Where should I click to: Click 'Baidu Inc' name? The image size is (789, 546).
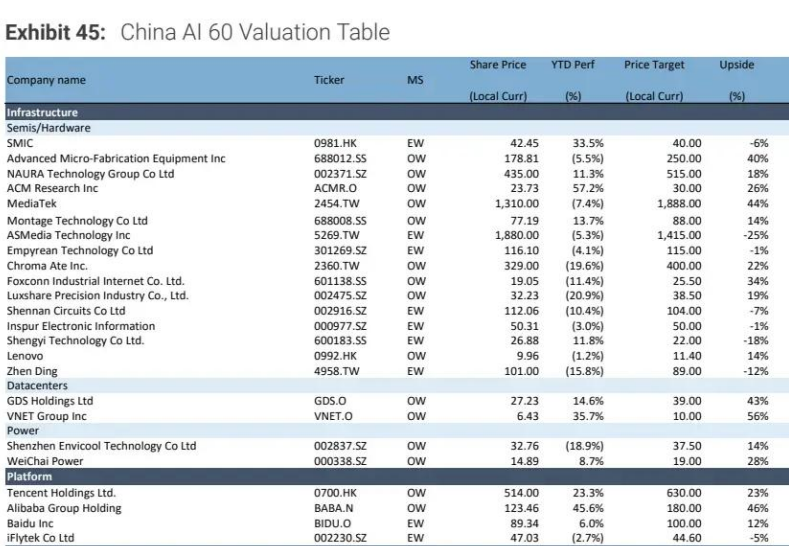(30, 523)
